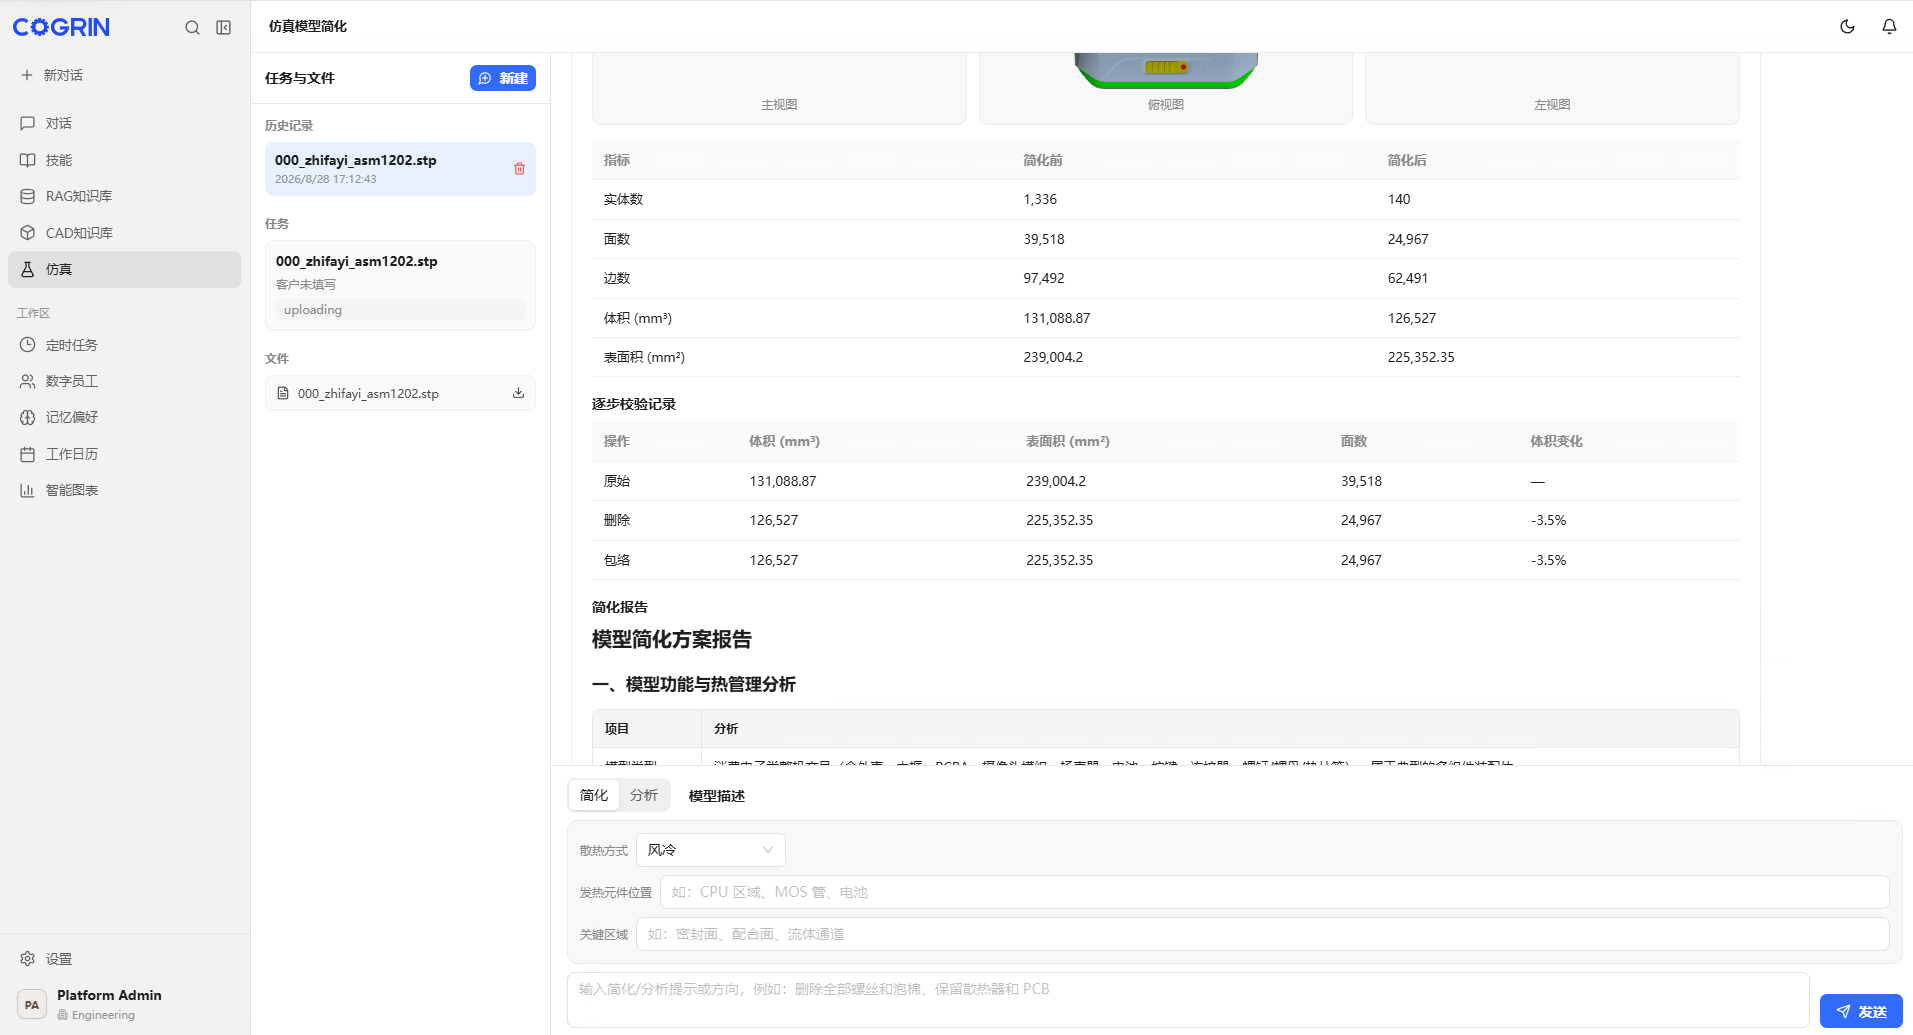1913x1035 pixels.
Task: Click the 发热元件位置 input field
Action: (1275, 892)
